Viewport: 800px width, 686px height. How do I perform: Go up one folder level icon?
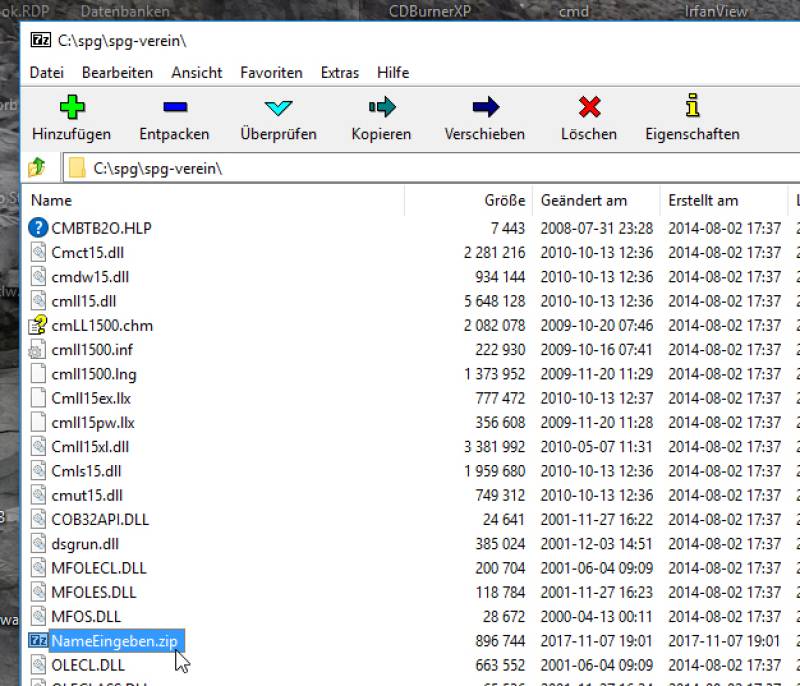pyautogui.click(x=37, y=168)
